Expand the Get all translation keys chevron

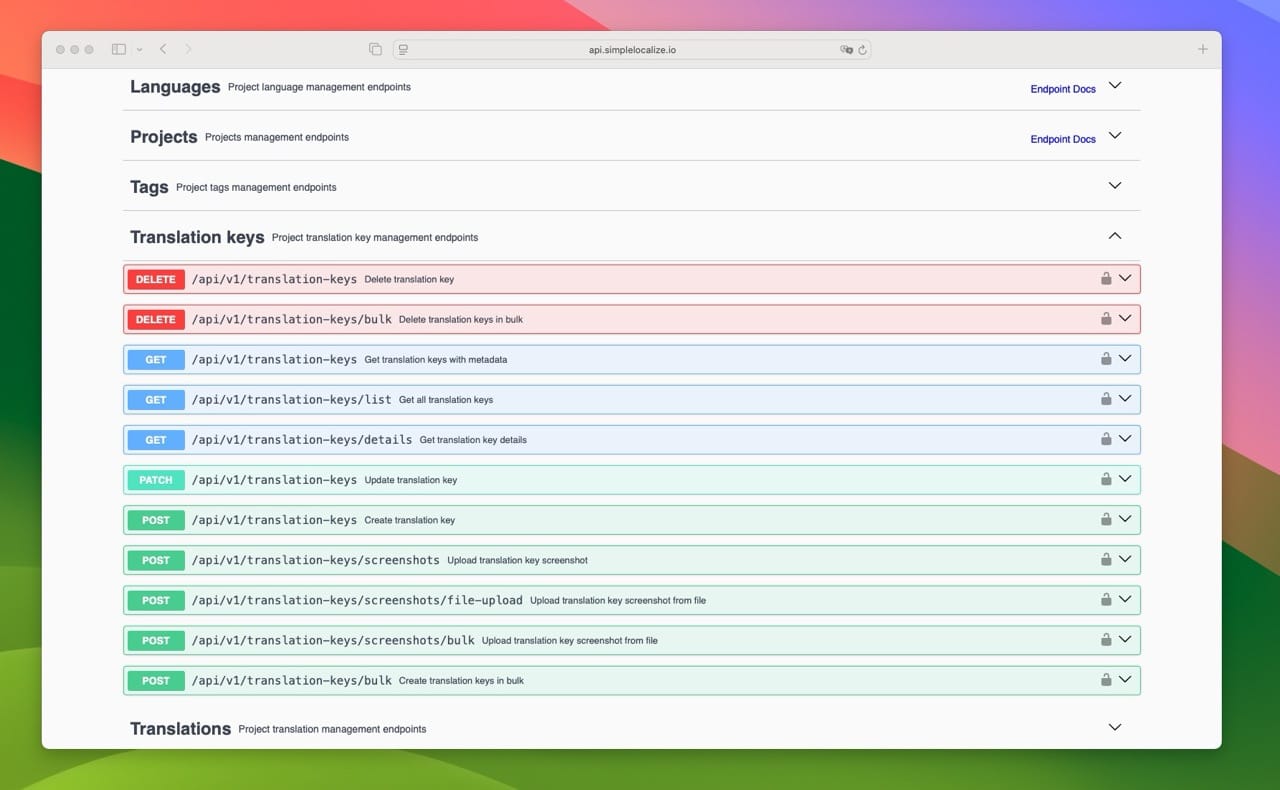coord(1125,399)
